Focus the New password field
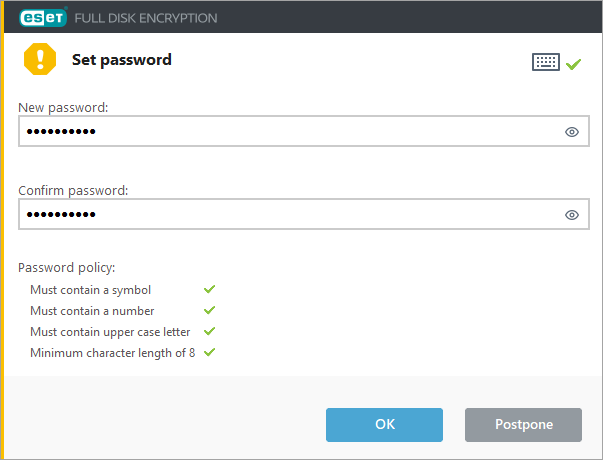603x460 pixels. pos(304,131)
